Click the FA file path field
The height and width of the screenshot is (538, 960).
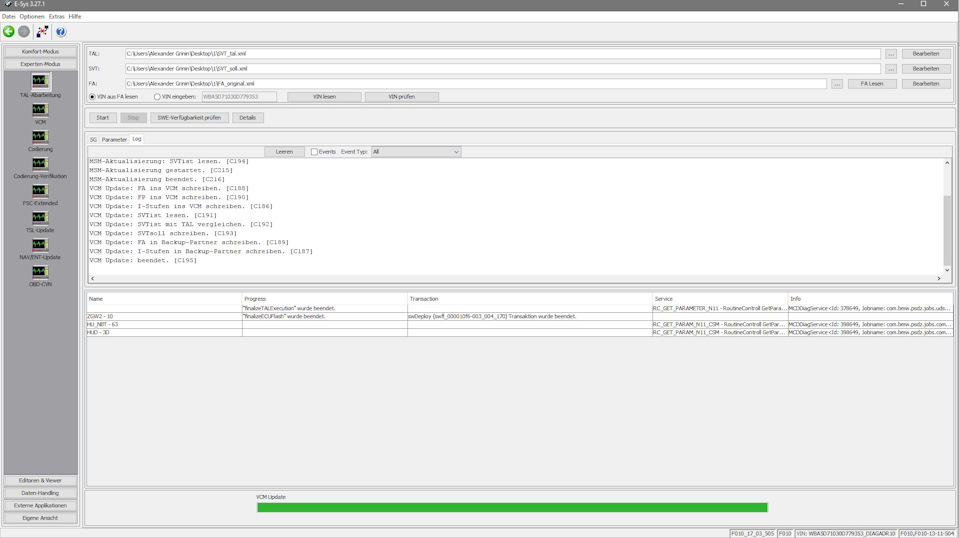476,84
